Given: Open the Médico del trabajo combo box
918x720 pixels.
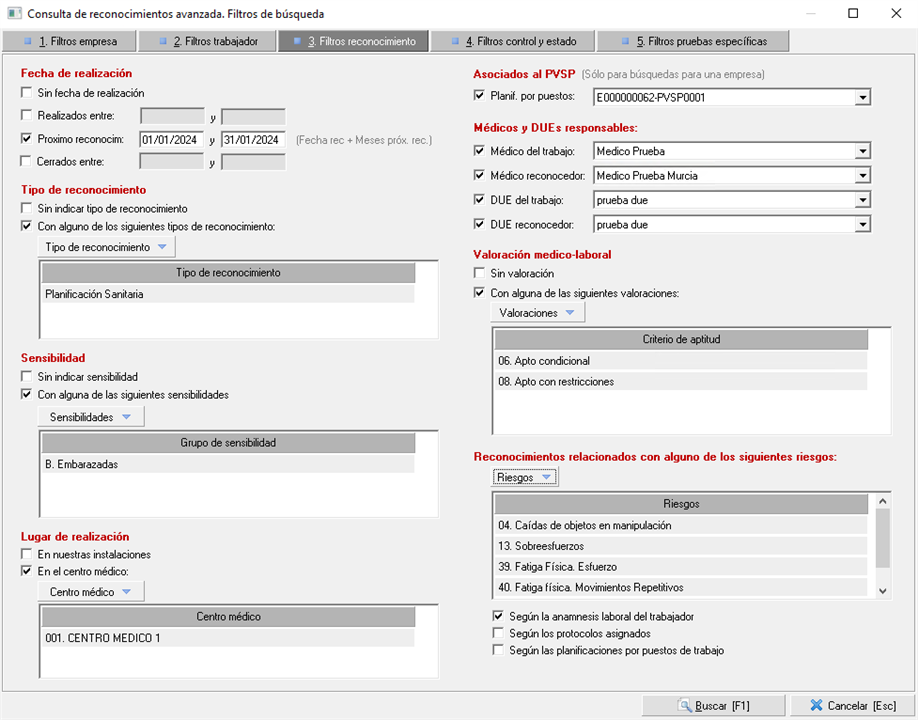Looking at the screenshot, I should (862, 151).
